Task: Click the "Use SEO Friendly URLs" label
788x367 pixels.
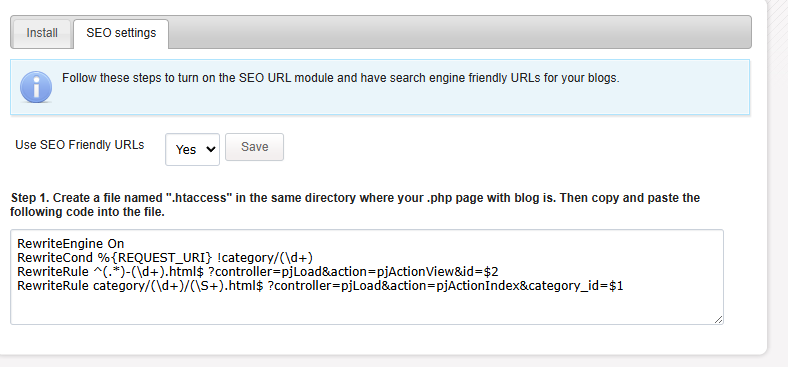Action: tap(79, 145)
